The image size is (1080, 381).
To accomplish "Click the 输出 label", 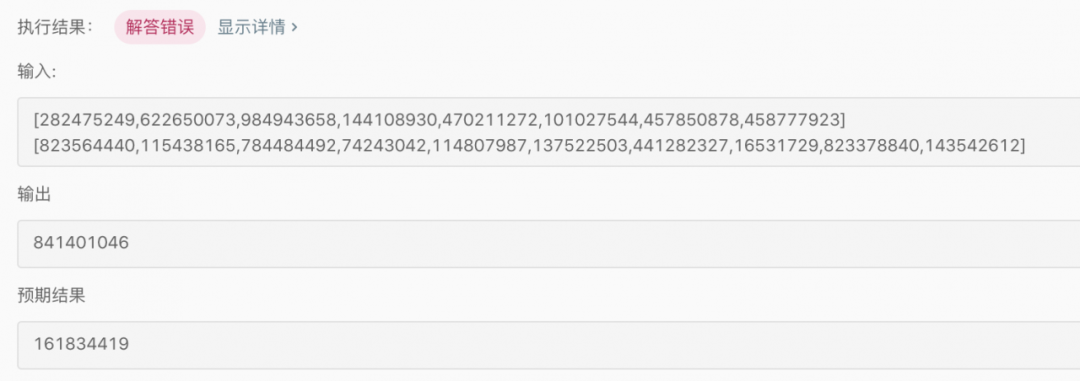I will point(34,195).
